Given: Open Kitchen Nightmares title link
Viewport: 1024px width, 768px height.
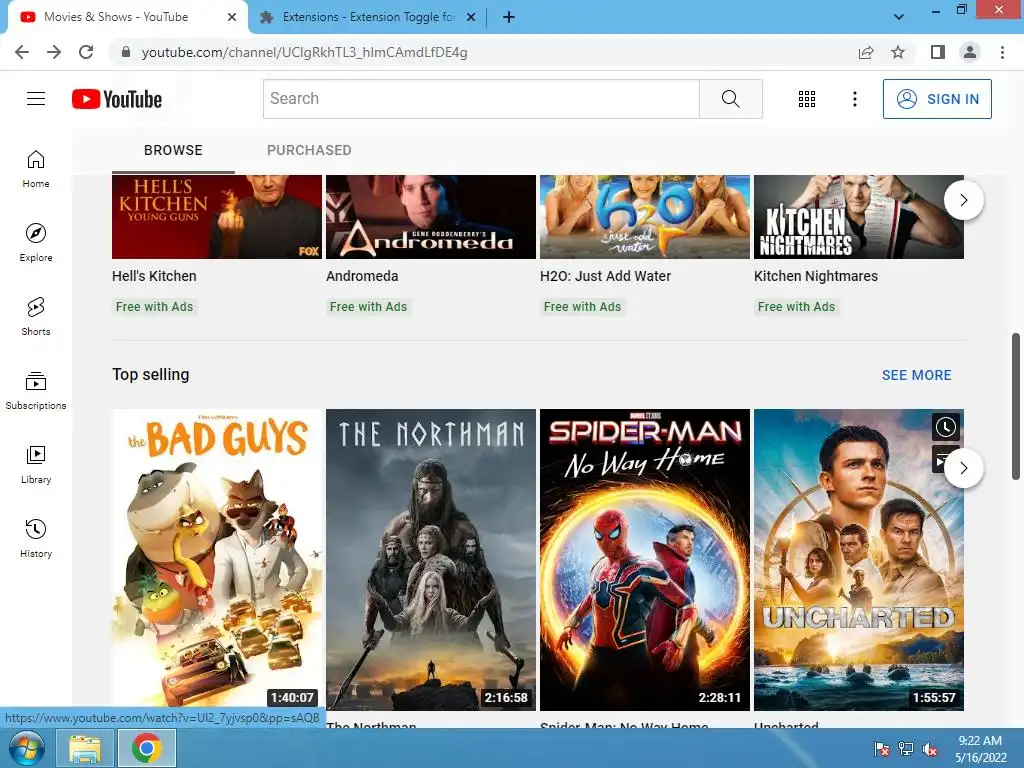Looking at the screenshot, I should pyautogui.click(x=816, y=276).
